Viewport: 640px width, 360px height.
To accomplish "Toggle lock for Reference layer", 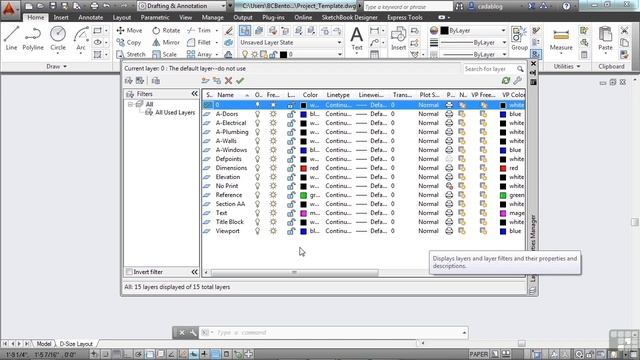I will (291, 195).
